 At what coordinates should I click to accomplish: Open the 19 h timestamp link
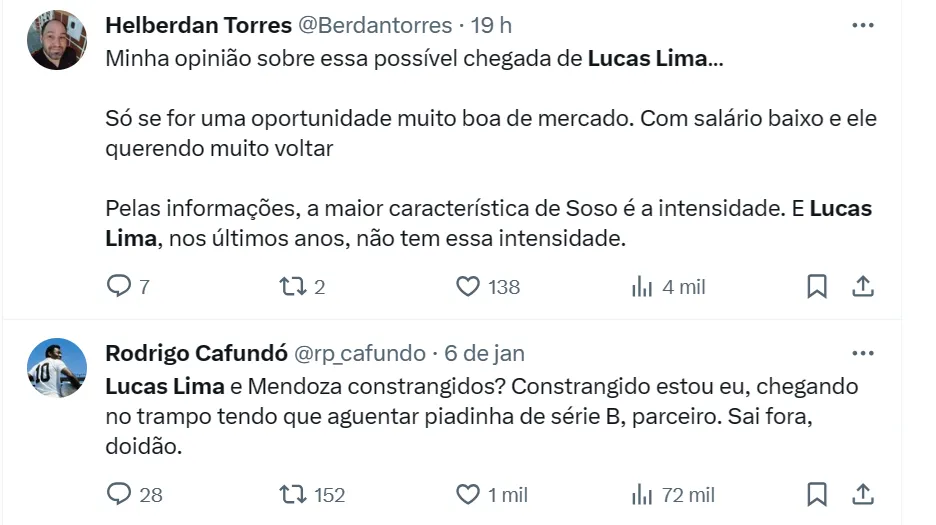pos(491,25)
